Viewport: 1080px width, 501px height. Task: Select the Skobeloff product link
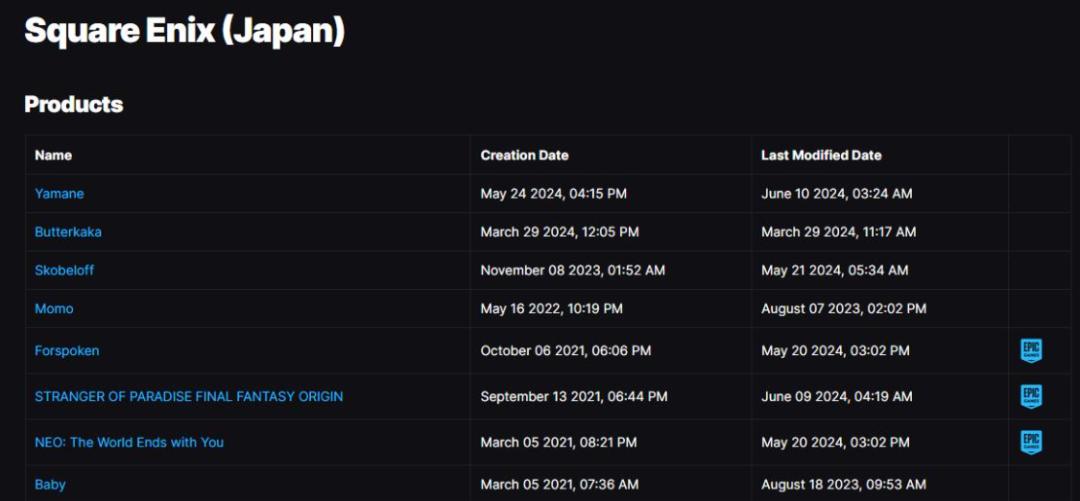64,270
